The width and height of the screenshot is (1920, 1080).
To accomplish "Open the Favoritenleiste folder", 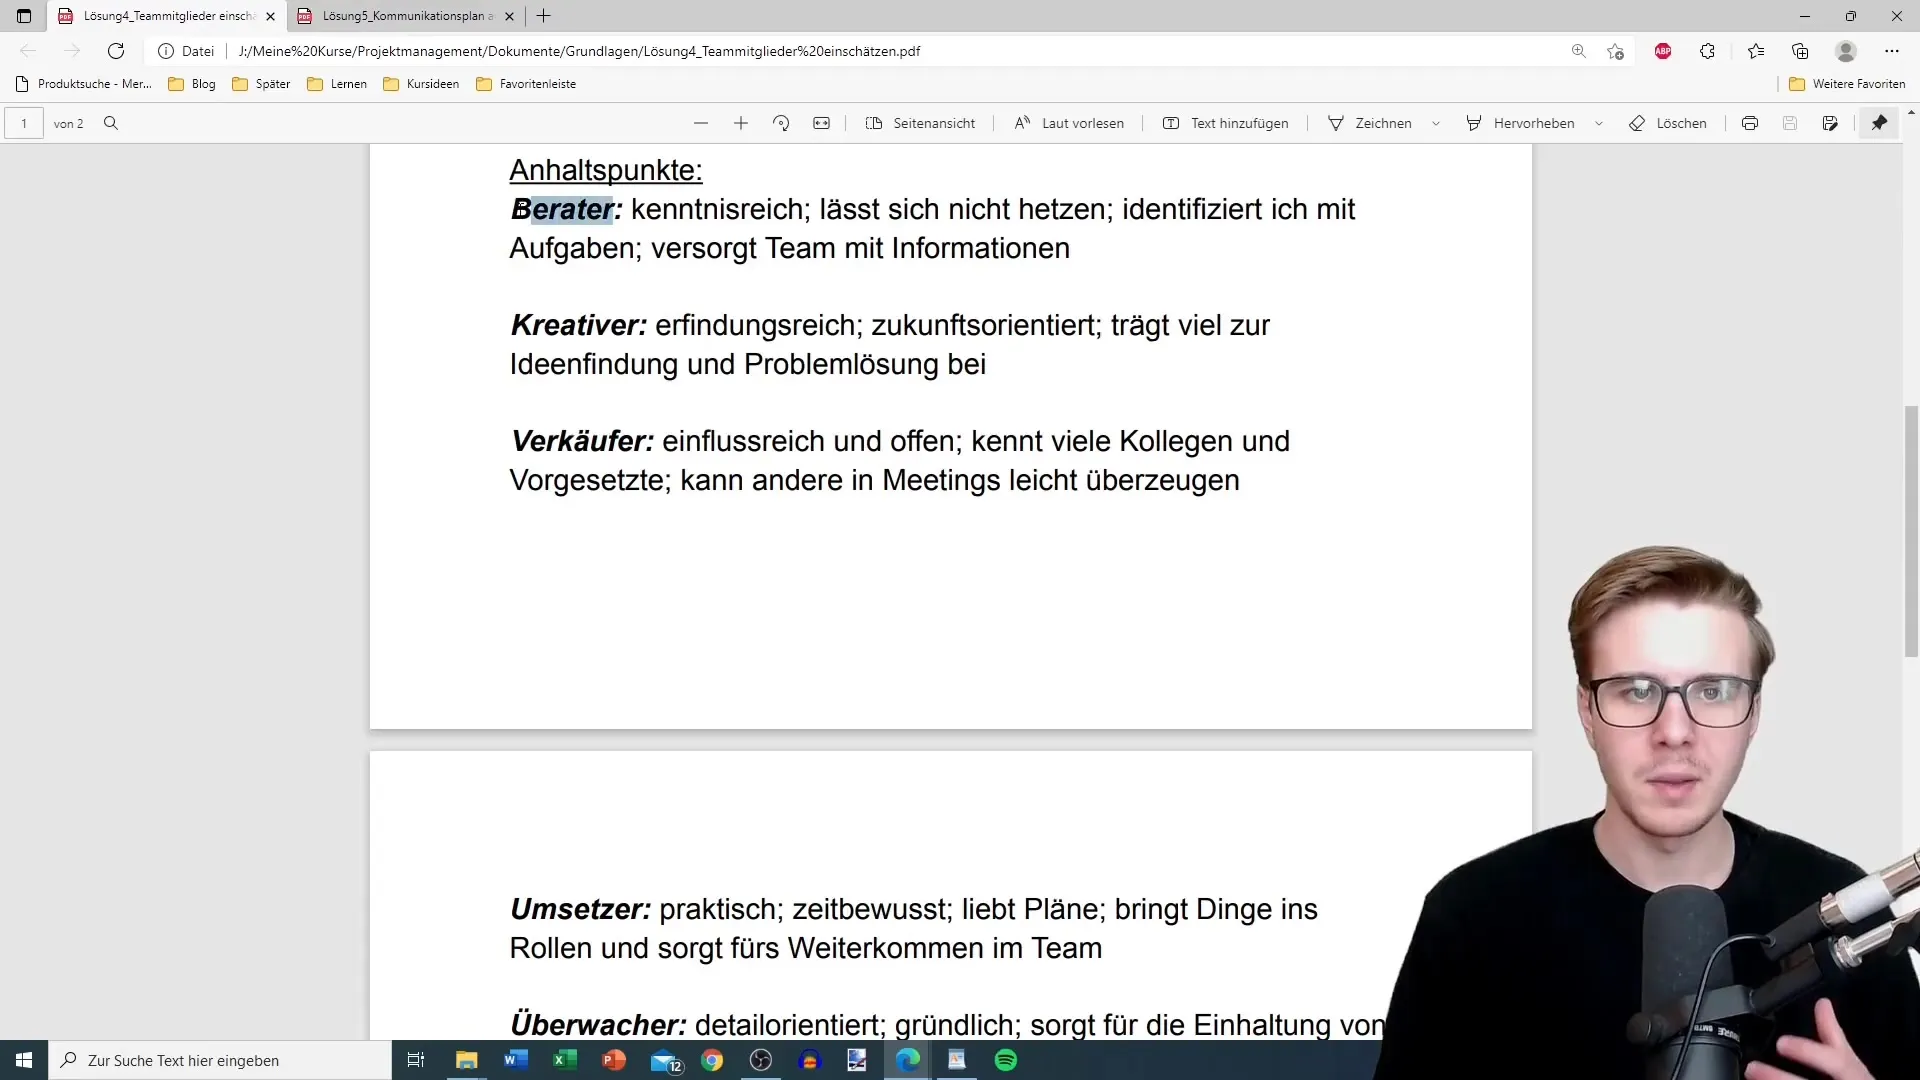I will click(x=526, y=84).
